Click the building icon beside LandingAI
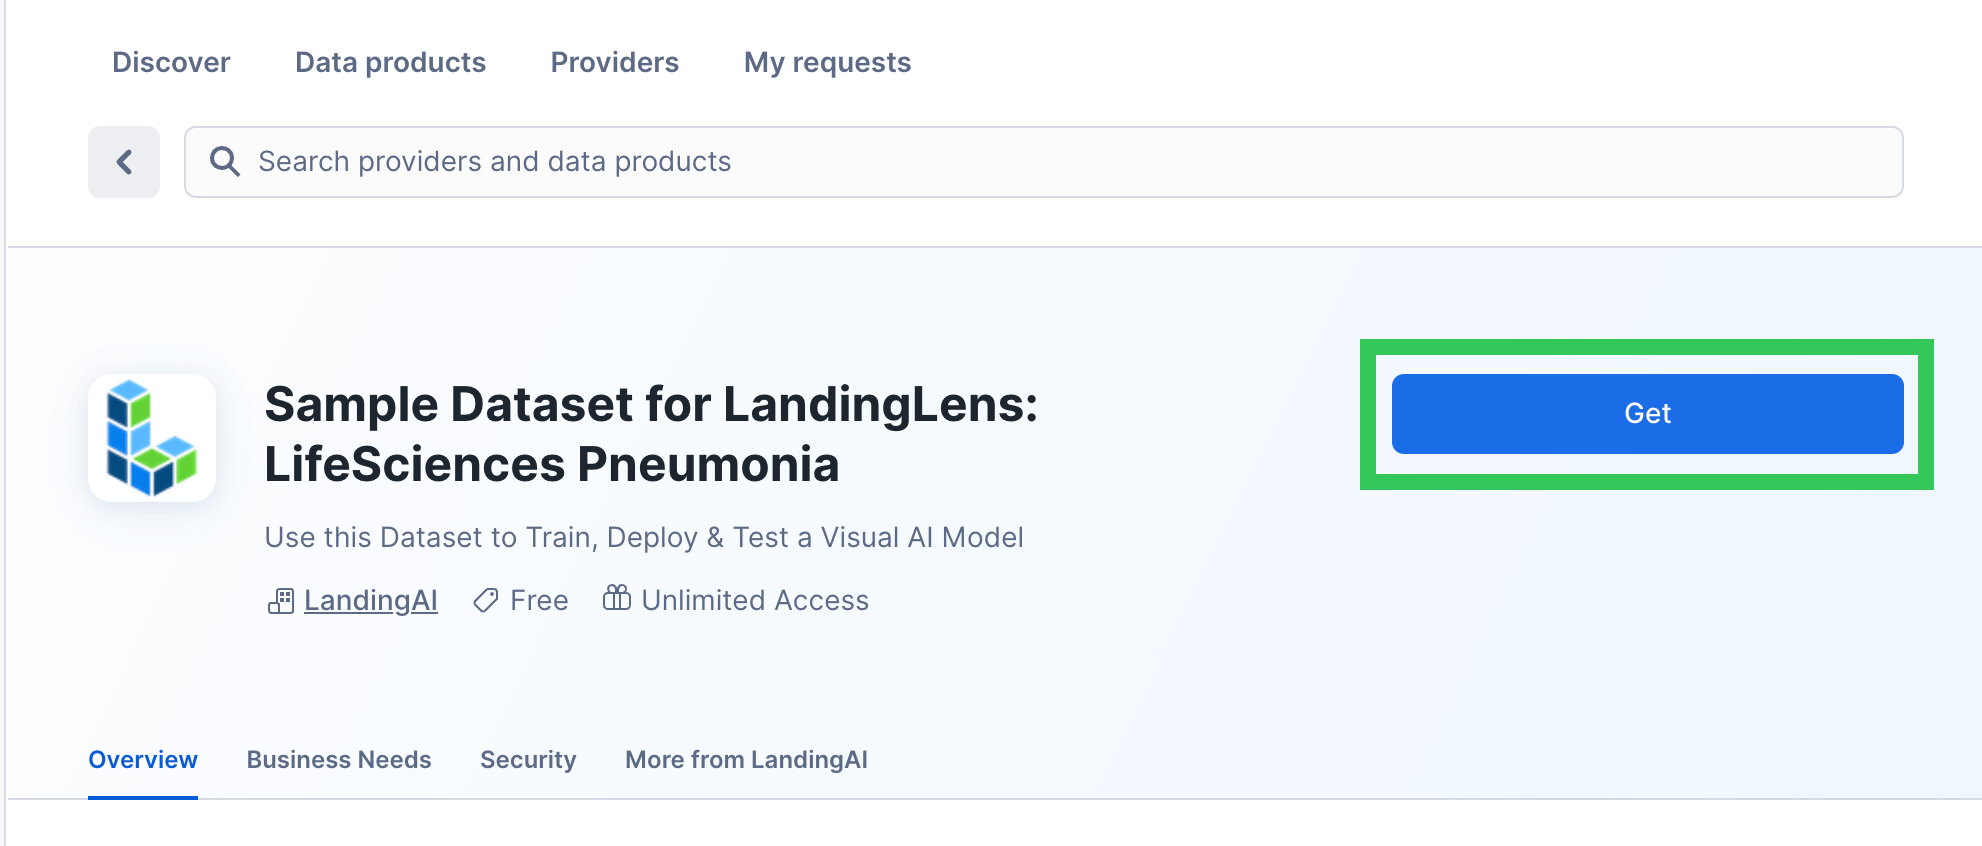The image size is (1982, 846). coord(281,601)
